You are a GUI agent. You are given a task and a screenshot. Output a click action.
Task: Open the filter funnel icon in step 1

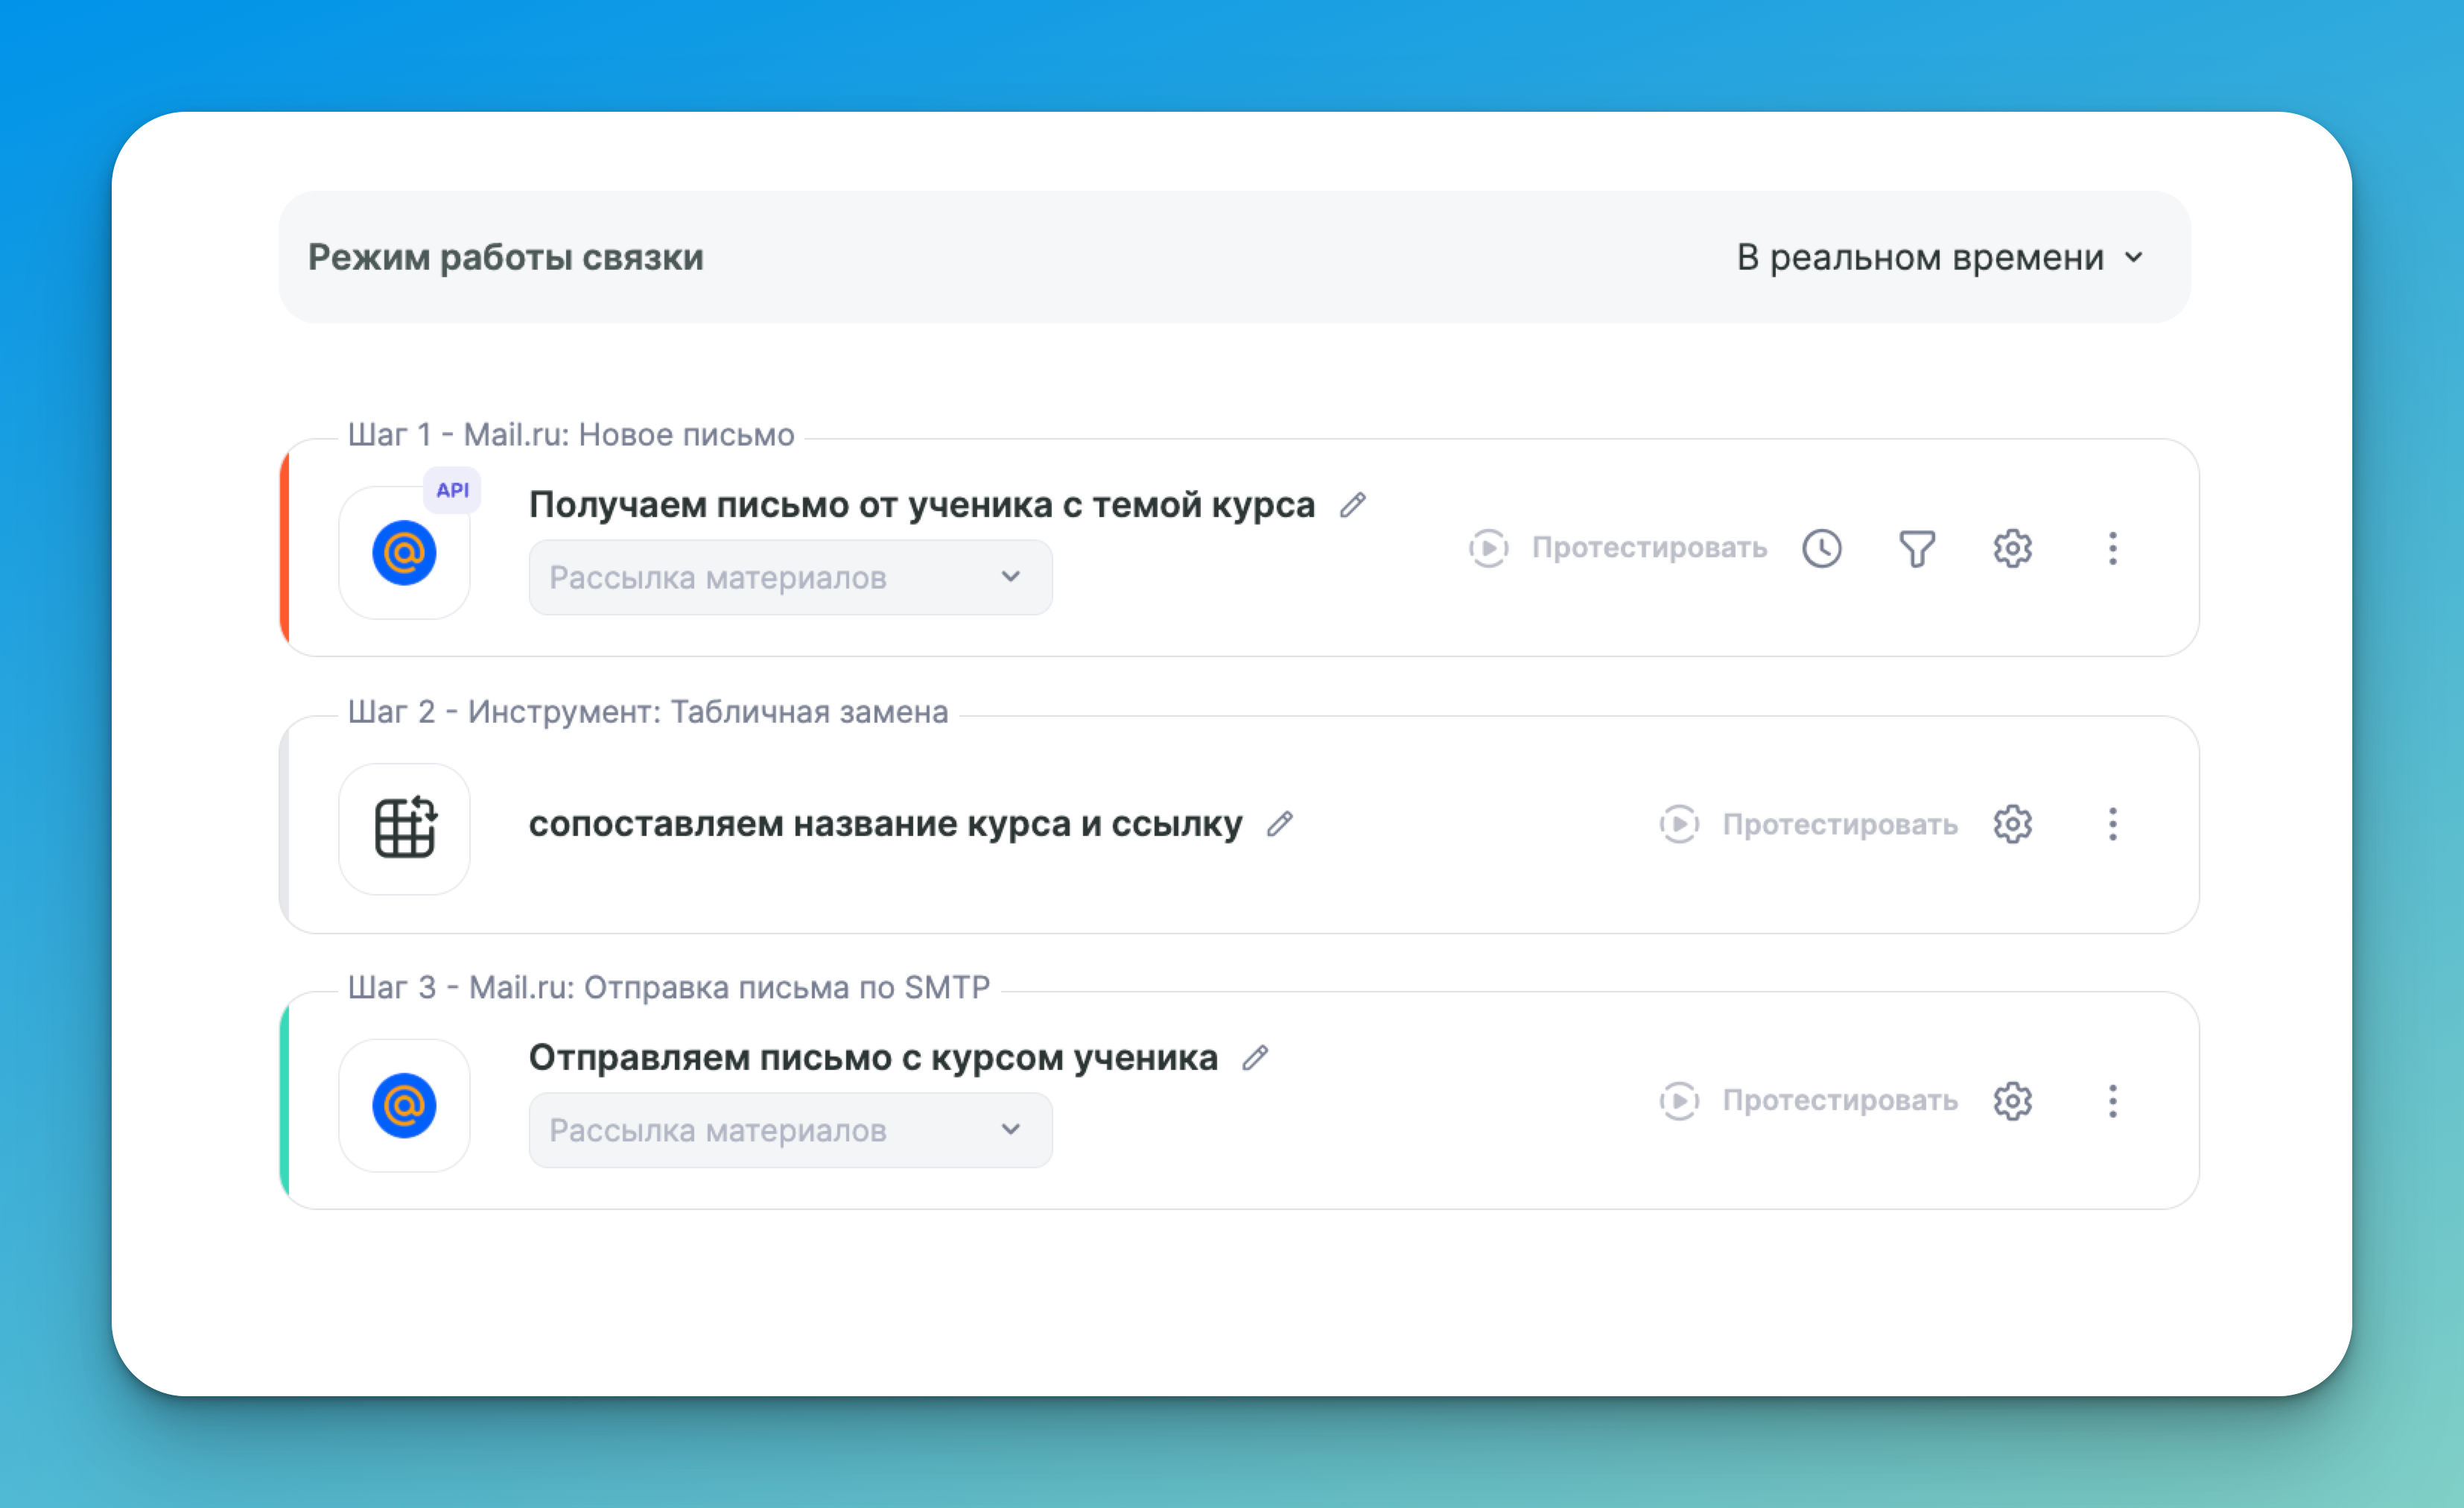tap(1917, 548)
